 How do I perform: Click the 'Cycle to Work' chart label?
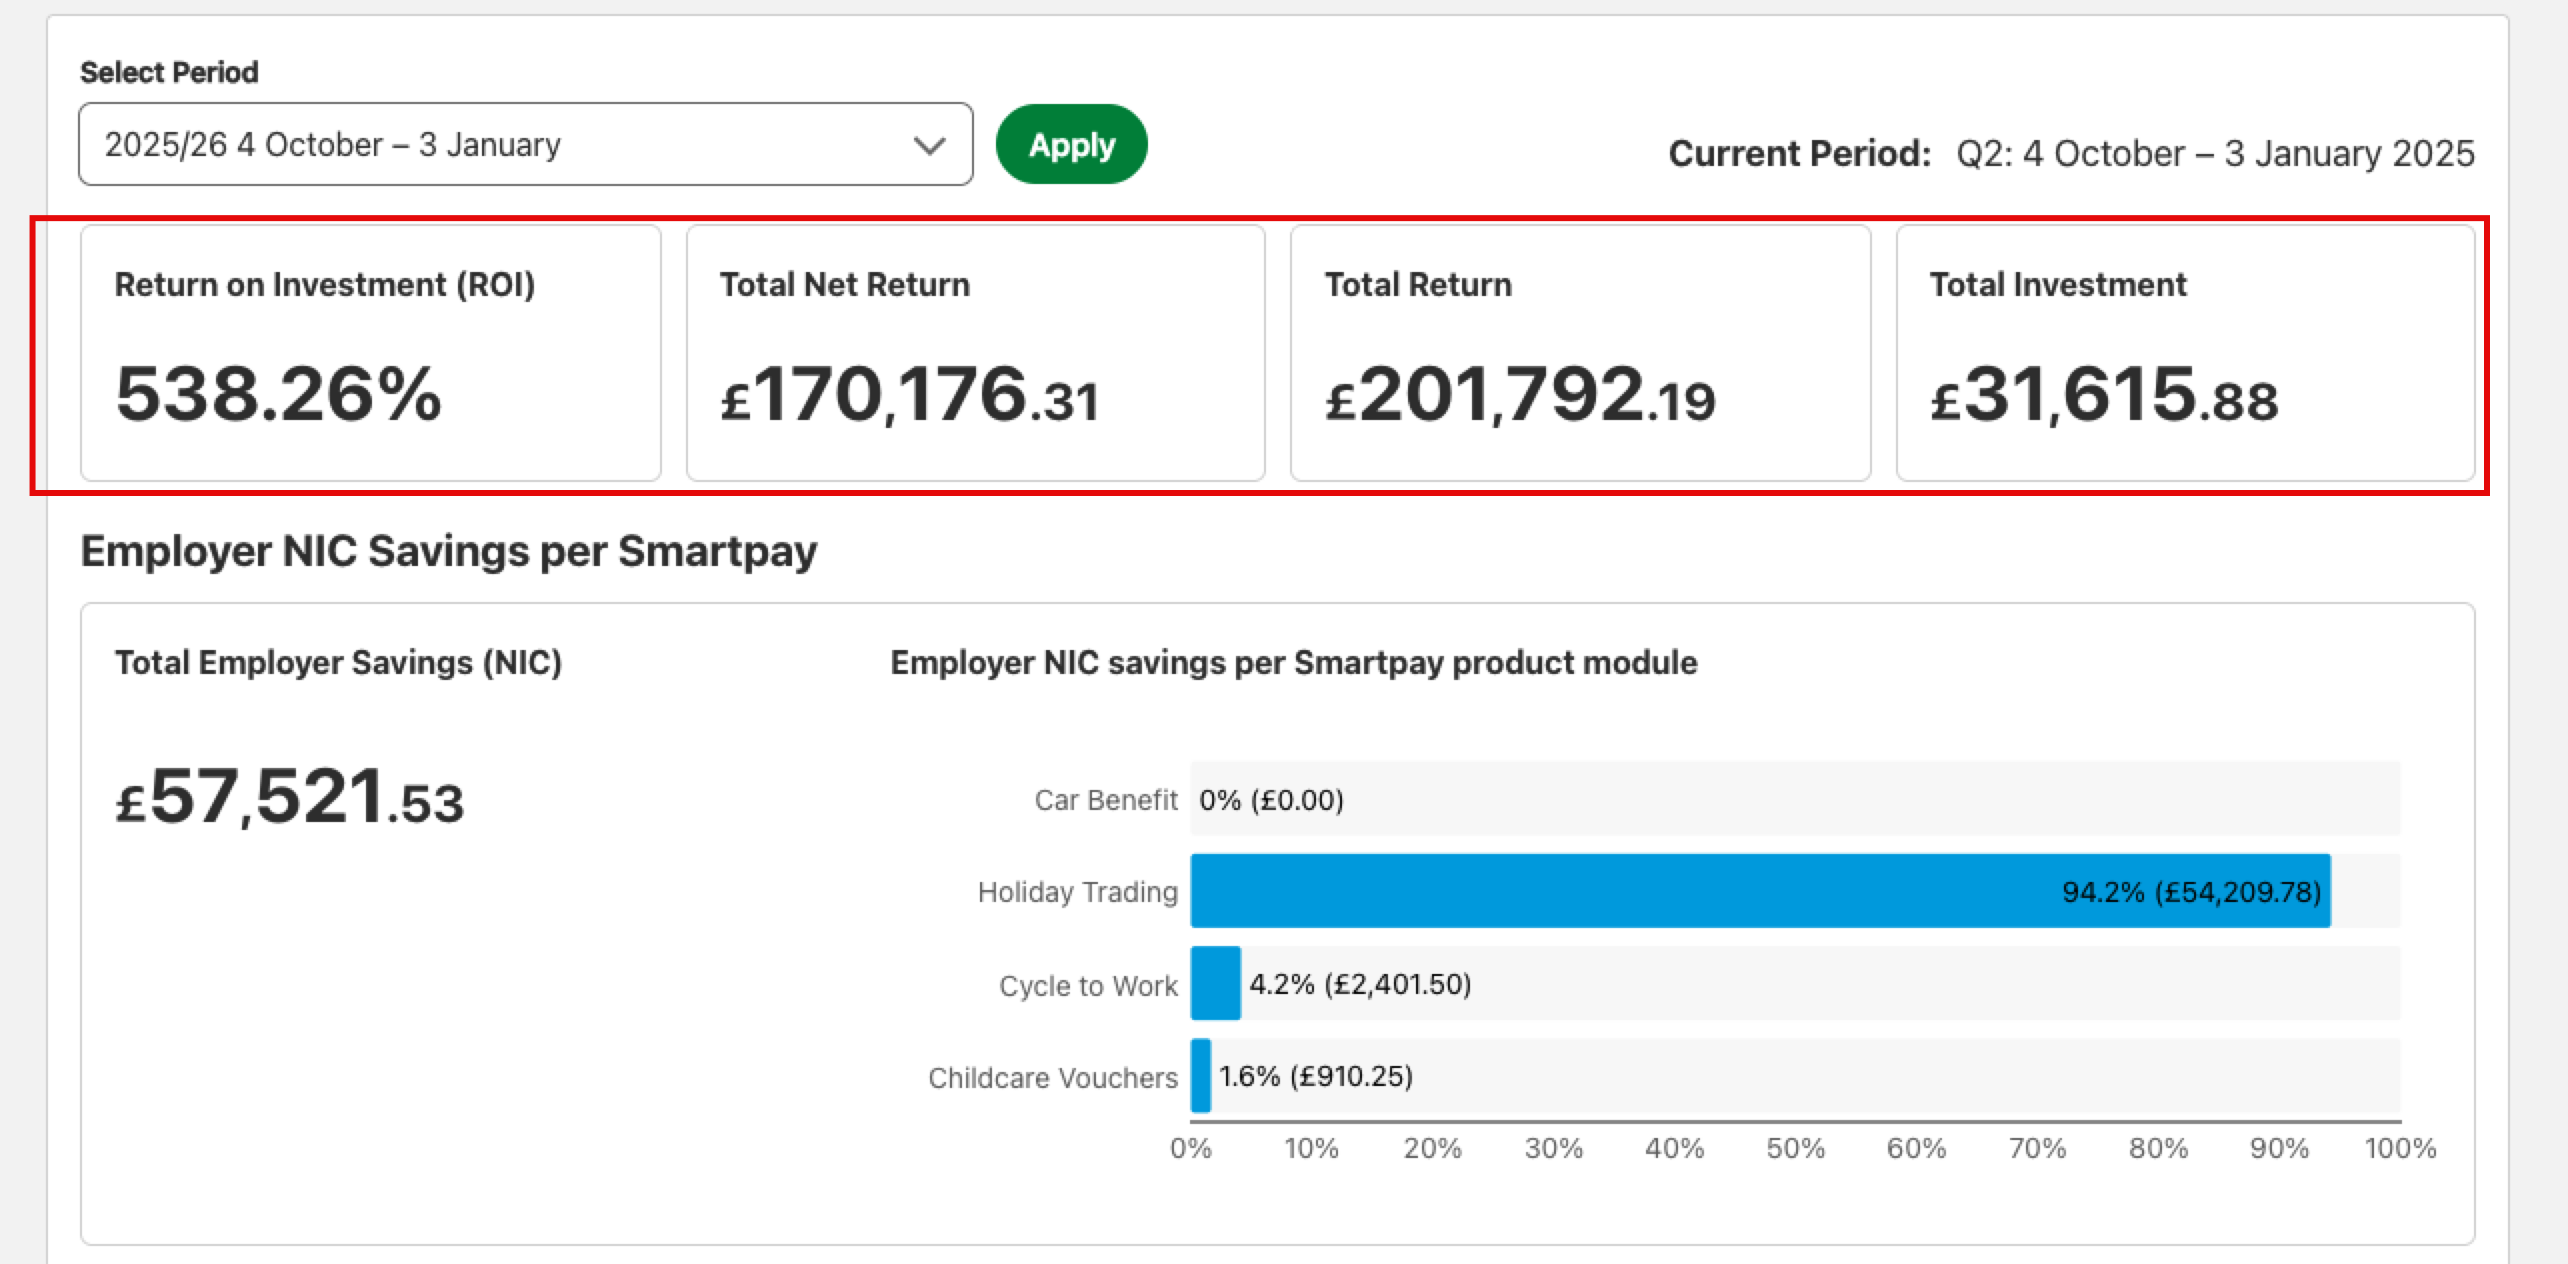tap(1088, 985)
